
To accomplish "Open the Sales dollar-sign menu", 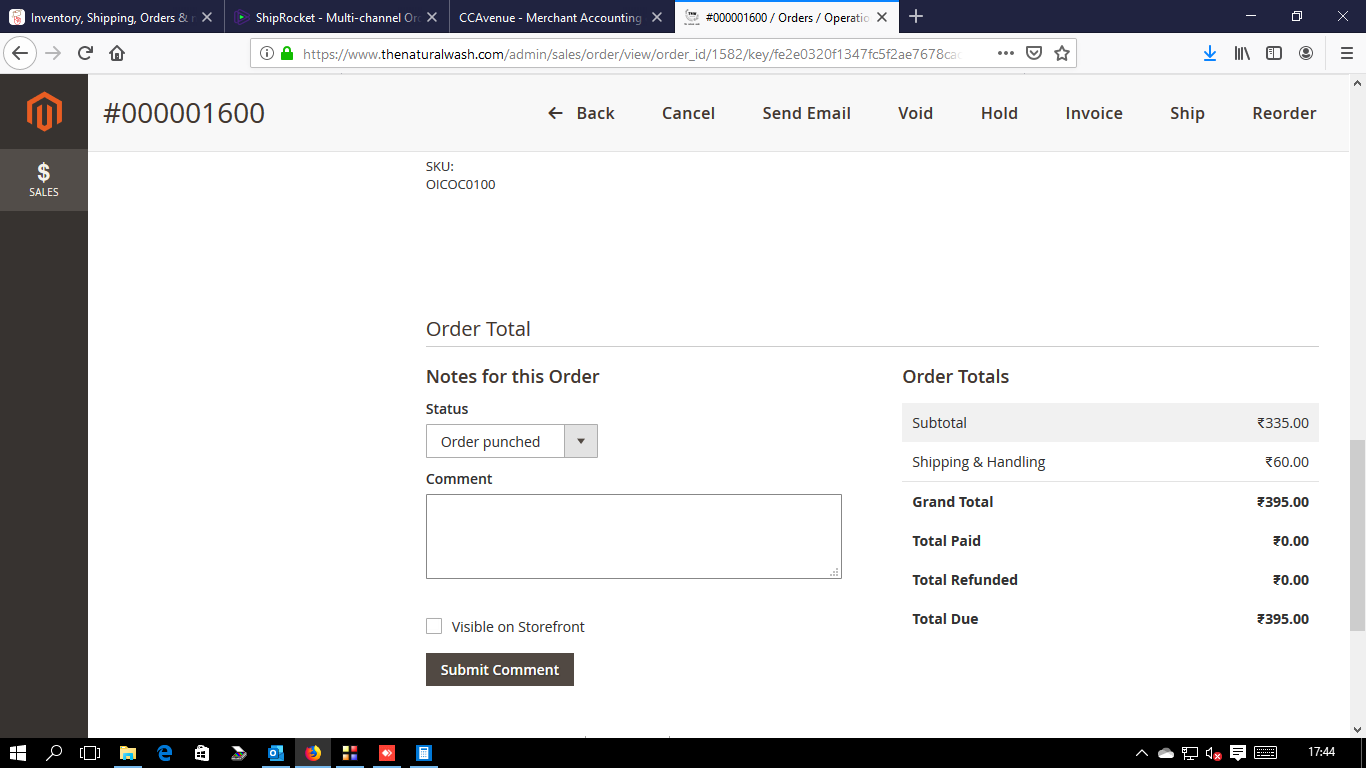I will (44, 179).
